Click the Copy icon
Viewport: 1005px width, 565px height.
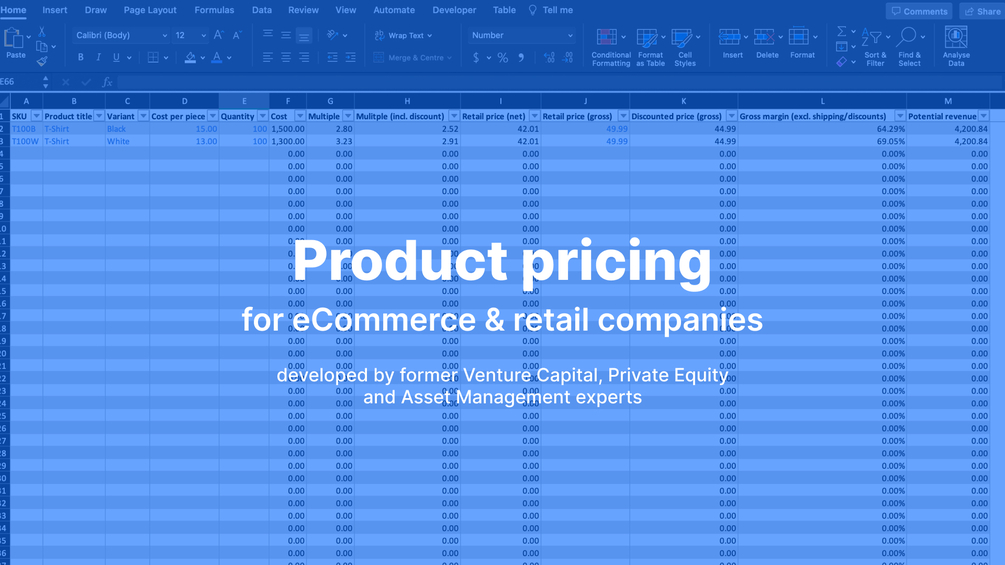[x=42, y=46]
